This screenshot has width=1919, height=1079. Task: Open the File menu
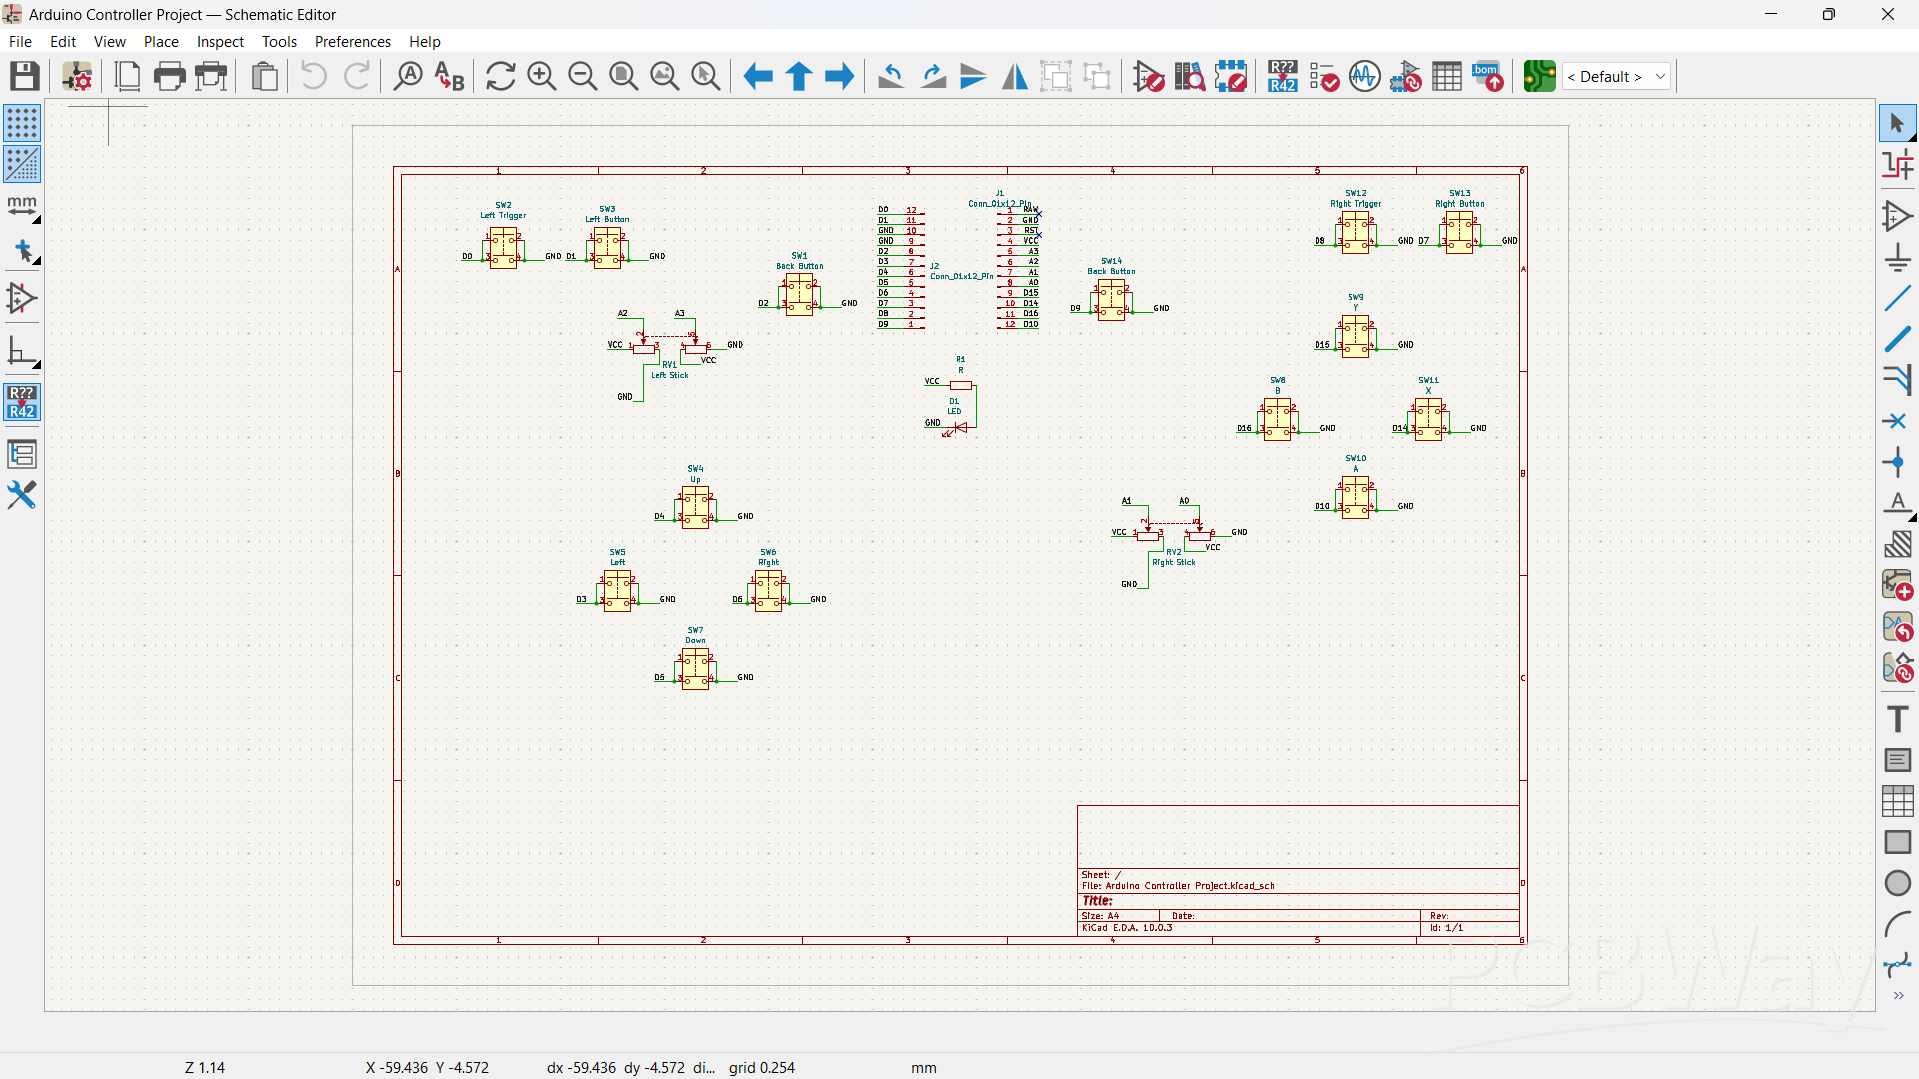[x=20, y=42]
